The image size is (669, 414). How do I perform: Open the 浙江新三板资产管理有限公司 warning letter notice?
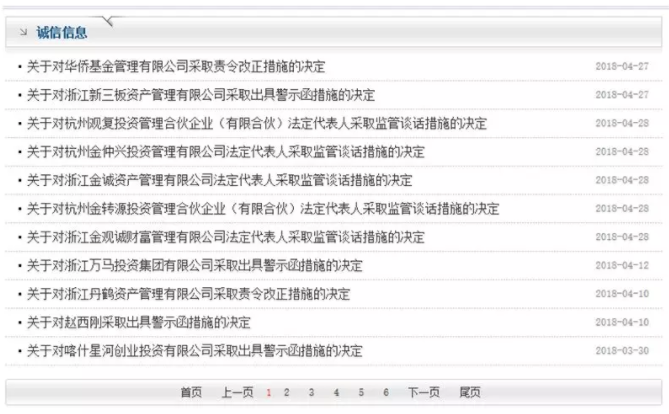point(200,95)
